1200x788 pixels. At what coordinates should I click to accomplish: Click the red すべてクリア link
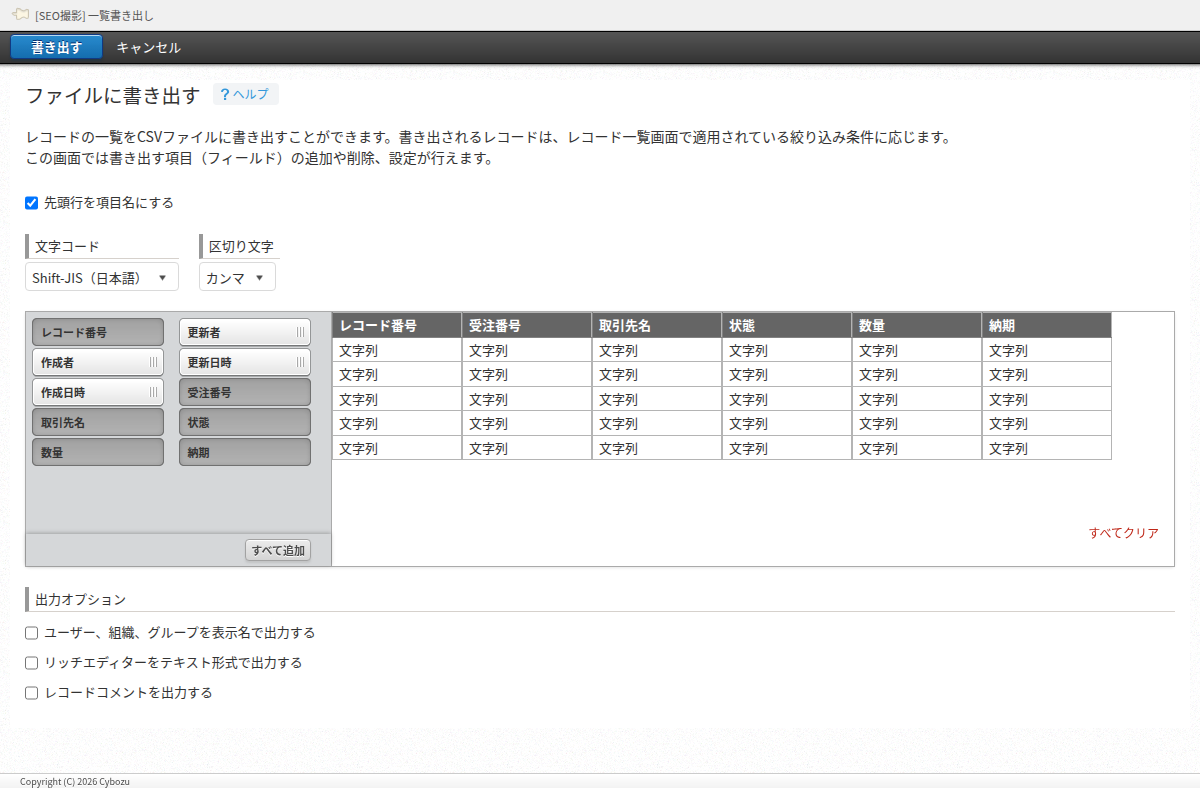[1124, 533]
